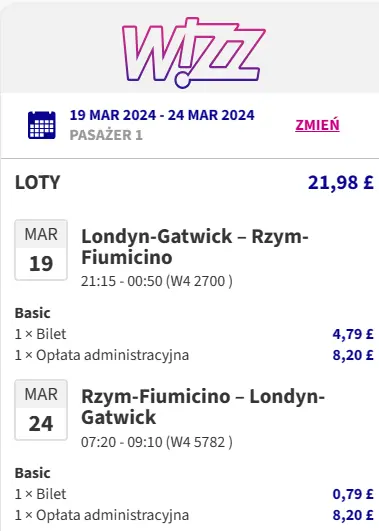
Task: Click the return Opłata administracyjna fee 8,20 £
Action: [353, 515]
